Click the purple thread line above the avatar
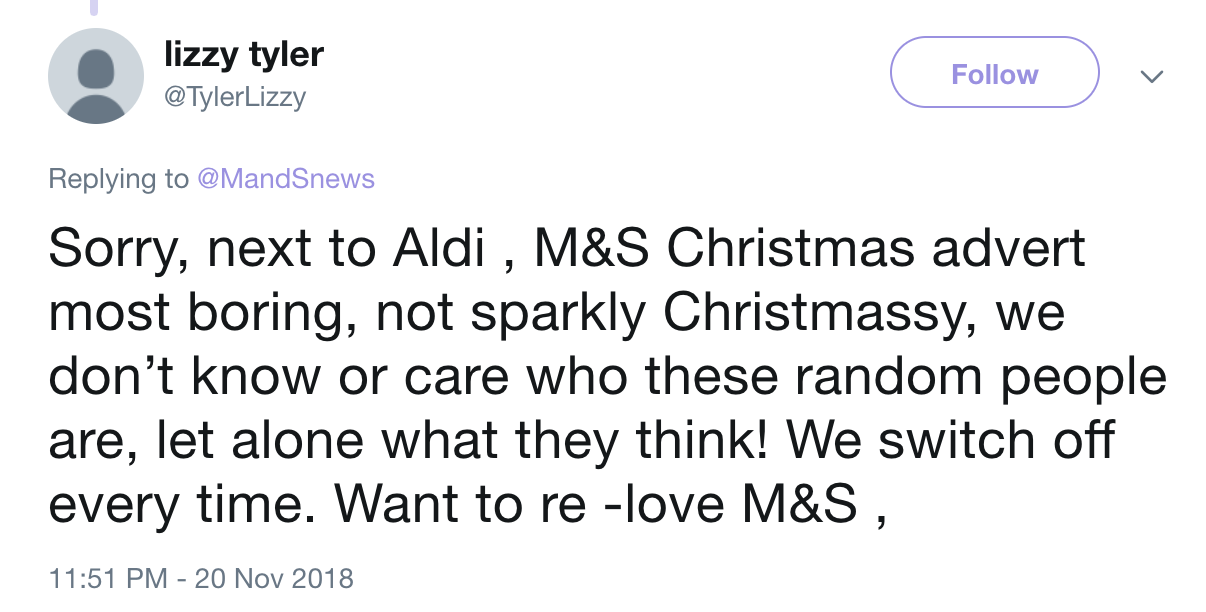The width and height of the screenshot is (1206, 612). click(x=96, y=7)
